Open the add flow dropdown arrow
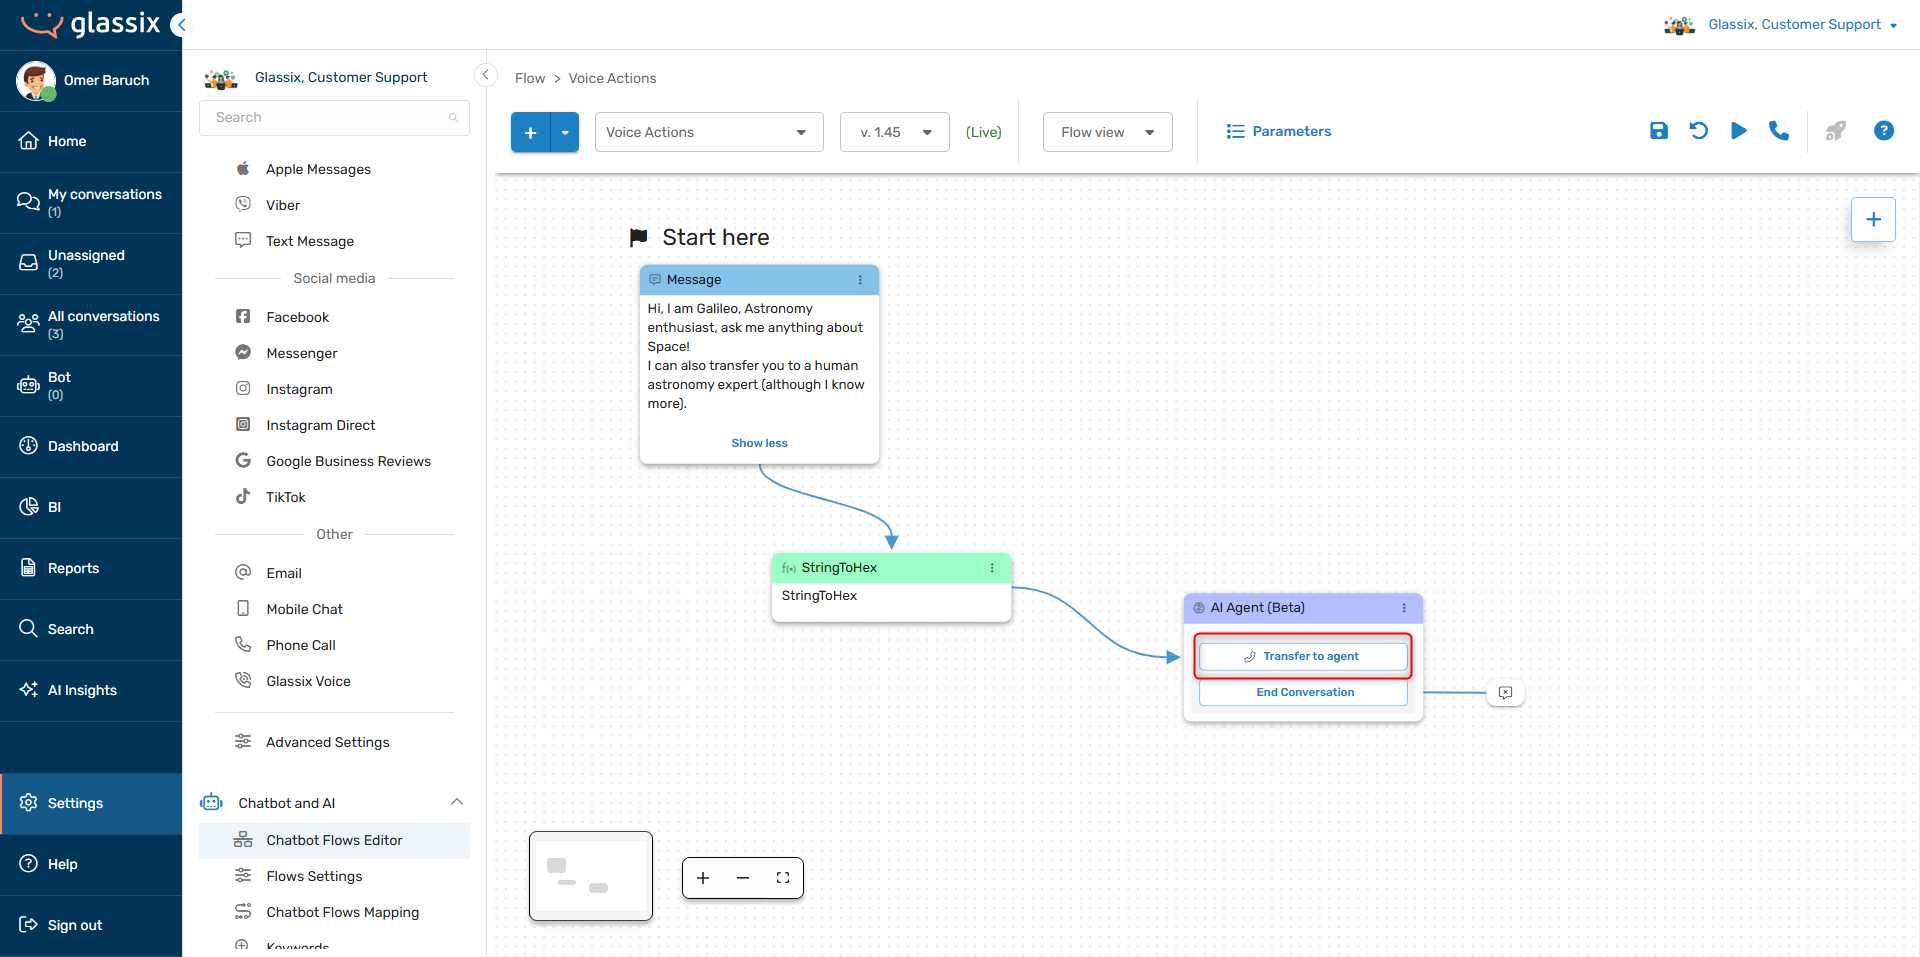The image size is (1920, 957). coord(565,132)
